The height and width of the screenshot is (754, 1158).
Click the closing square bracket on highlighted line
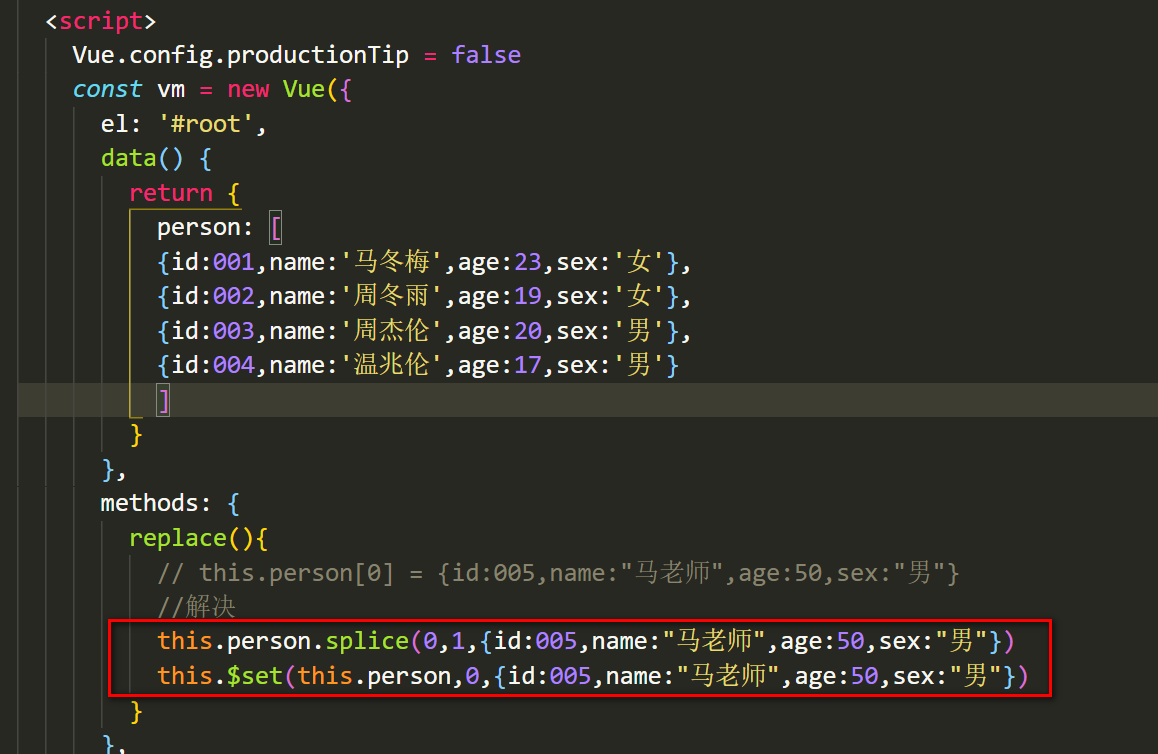pyautogui.click(x=163, y=400)
